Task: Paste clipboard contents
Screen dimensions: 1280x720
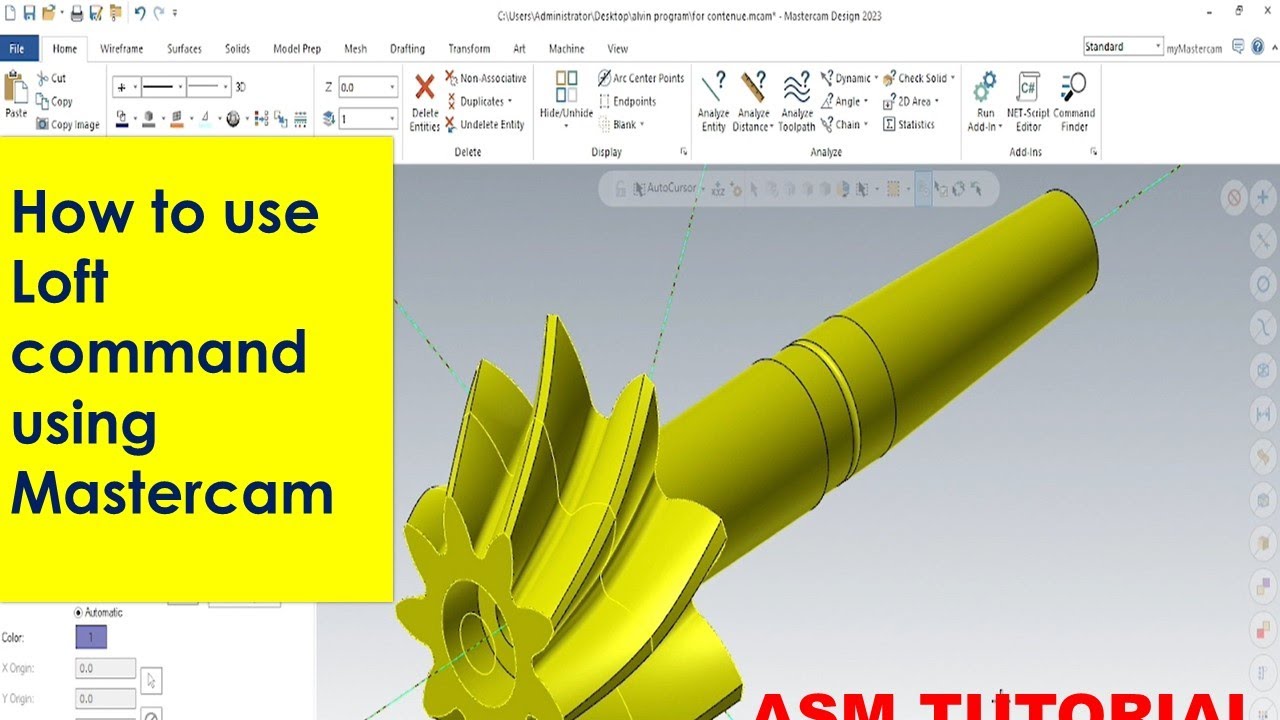Action: point(16,95)
